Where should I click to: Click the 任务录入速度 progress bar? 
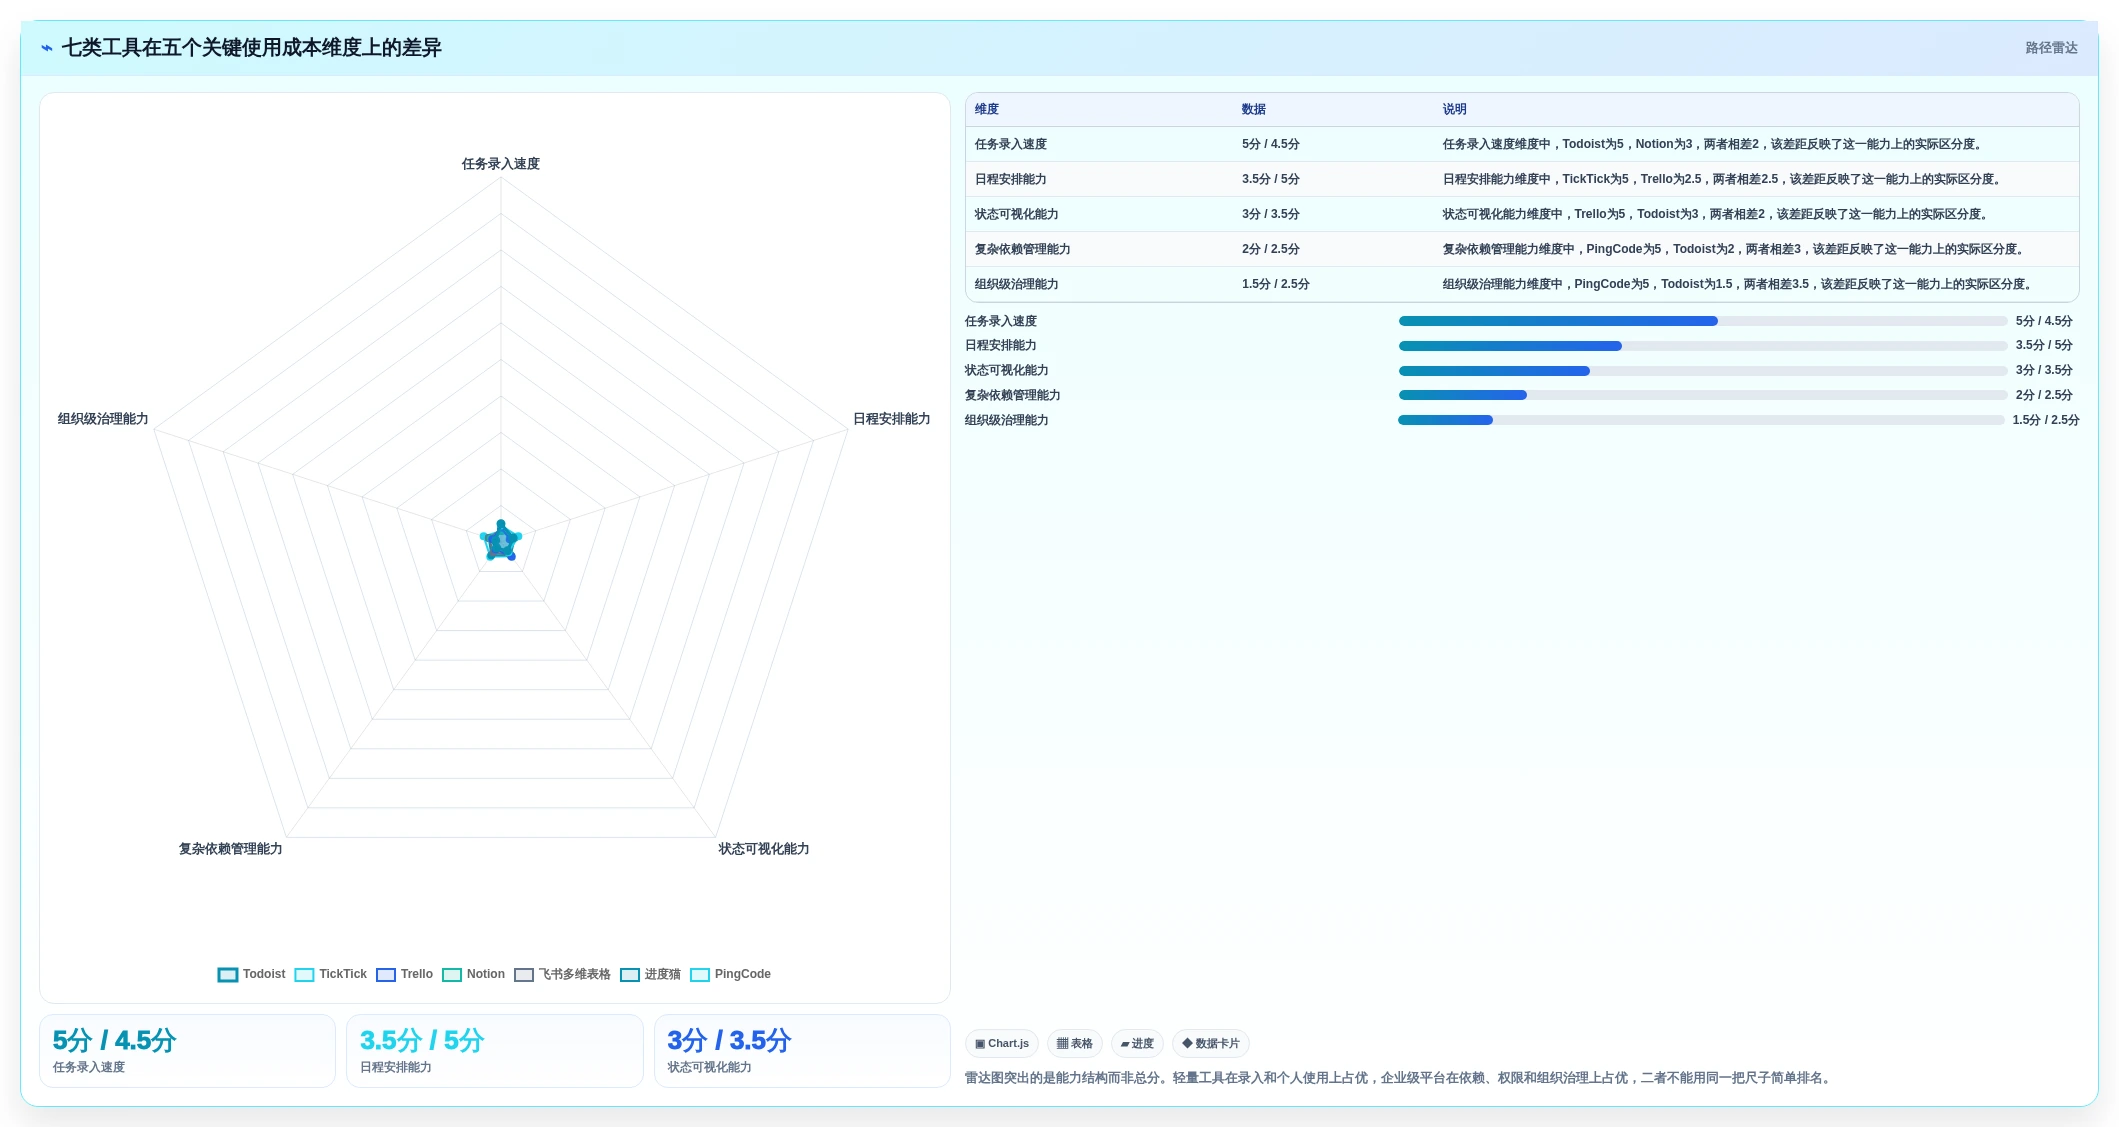[1702, 321]
